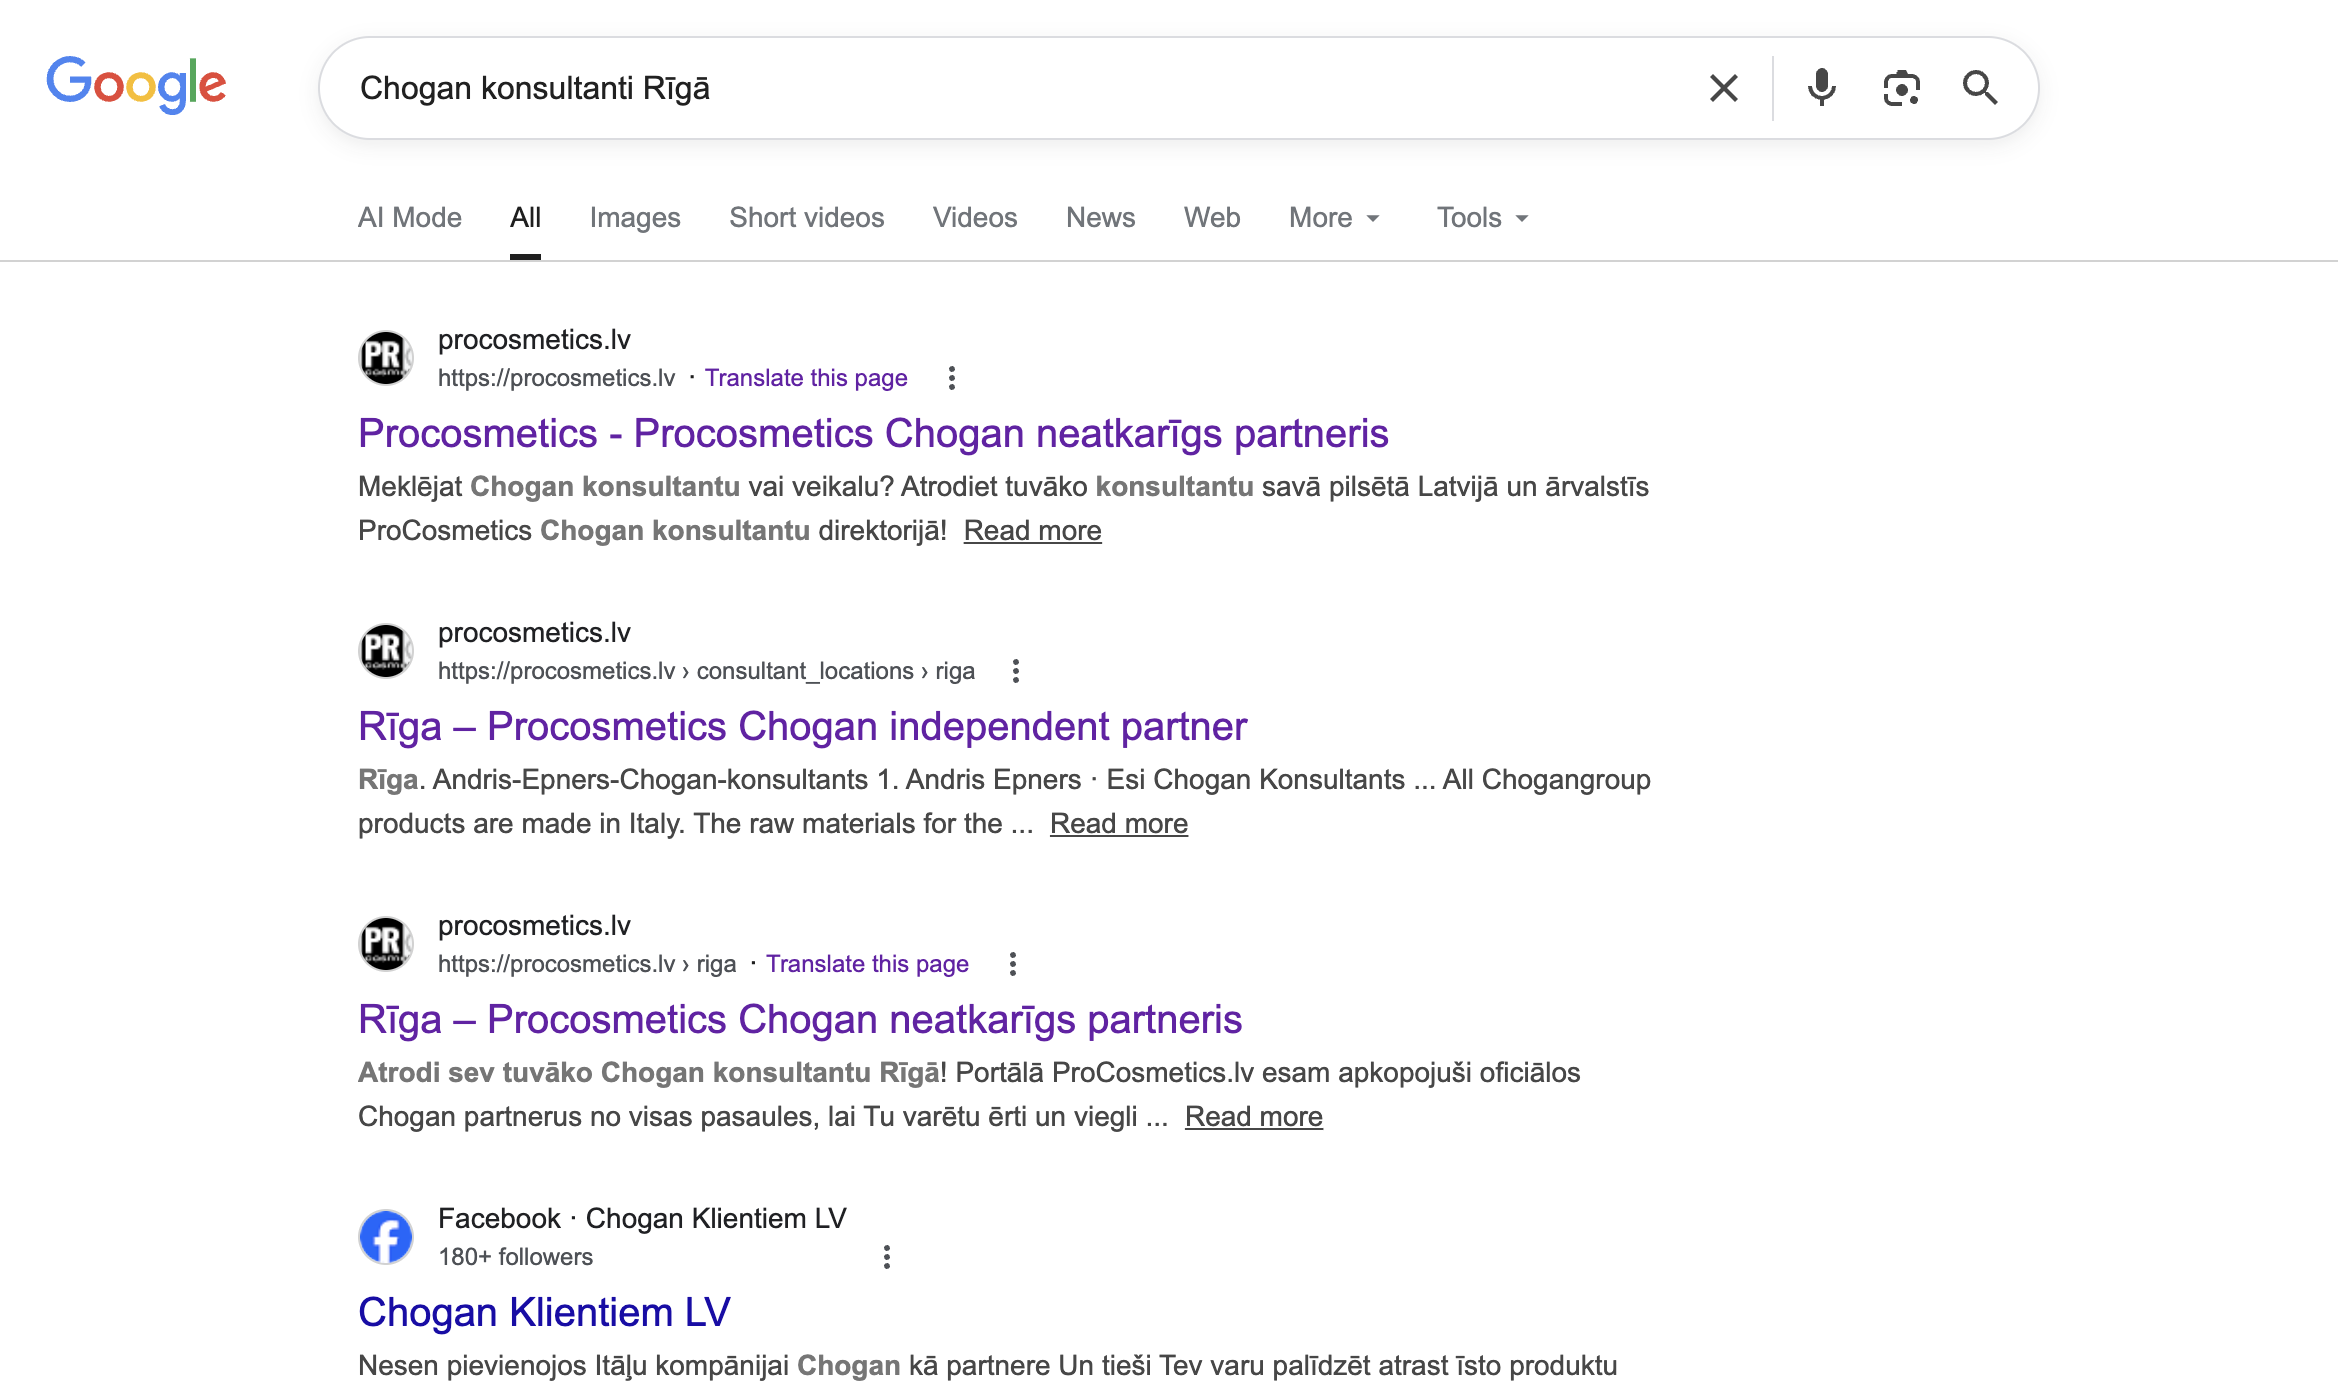Open the Chogan Klientiem LV result
The width and height of the screenshot is (2338, 1394).
tap(544, 1313)
